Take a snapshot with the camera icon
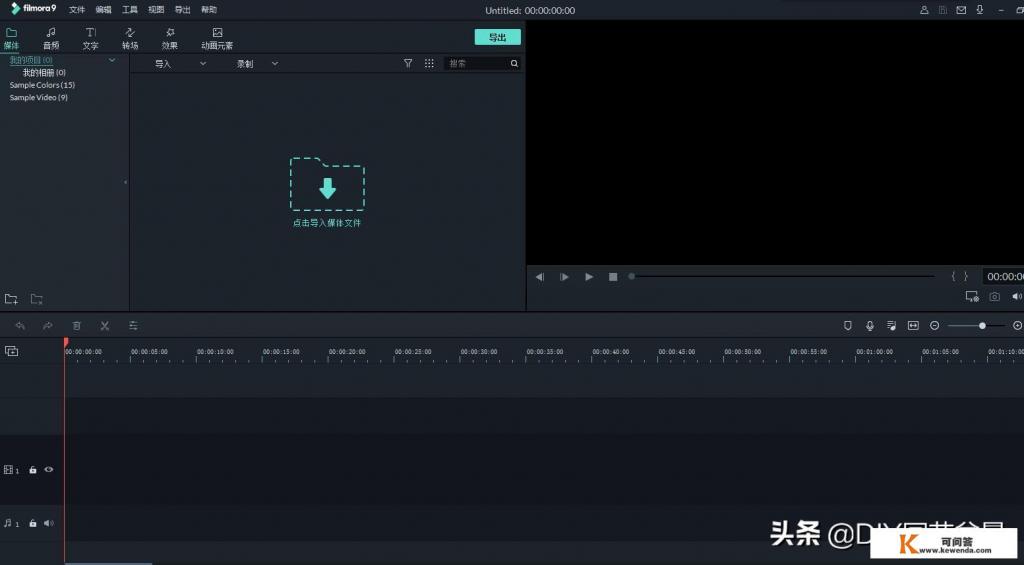The height and width of the screenshot is (565, 1024). pos(994,297)
